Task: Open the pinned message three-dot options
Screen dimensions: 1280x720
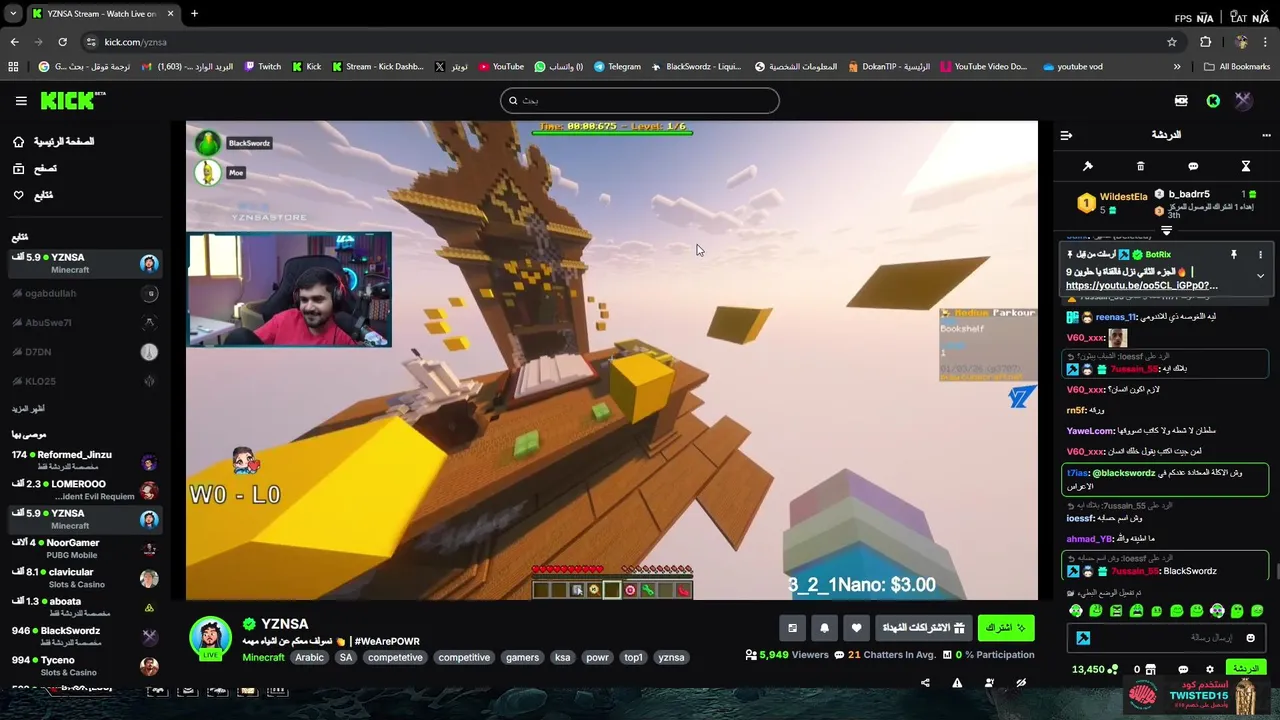Action: [x=1260, y=255]
